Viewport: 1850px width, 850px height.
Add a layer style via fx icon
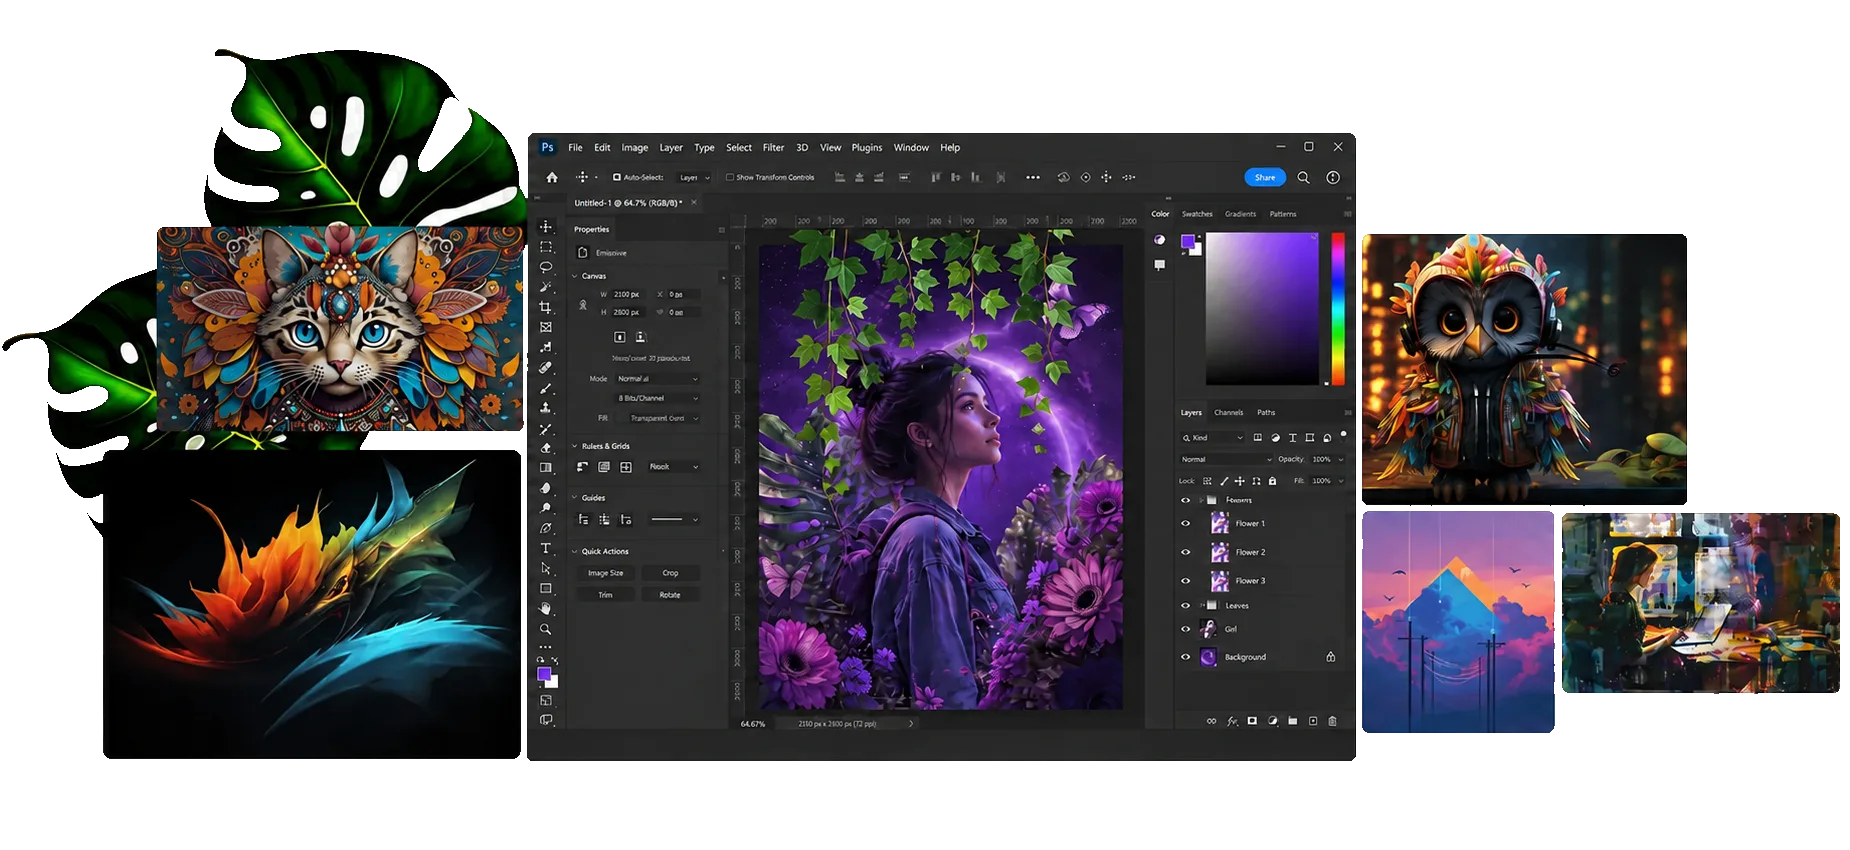[1232, 721]
